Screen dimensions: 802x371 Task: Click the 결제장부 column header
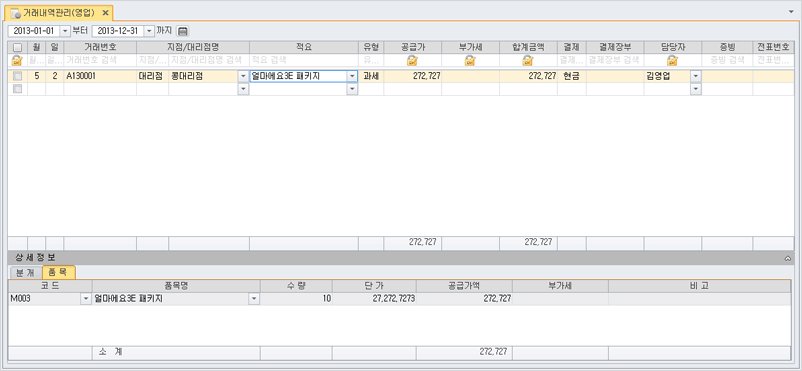(615, 47)
